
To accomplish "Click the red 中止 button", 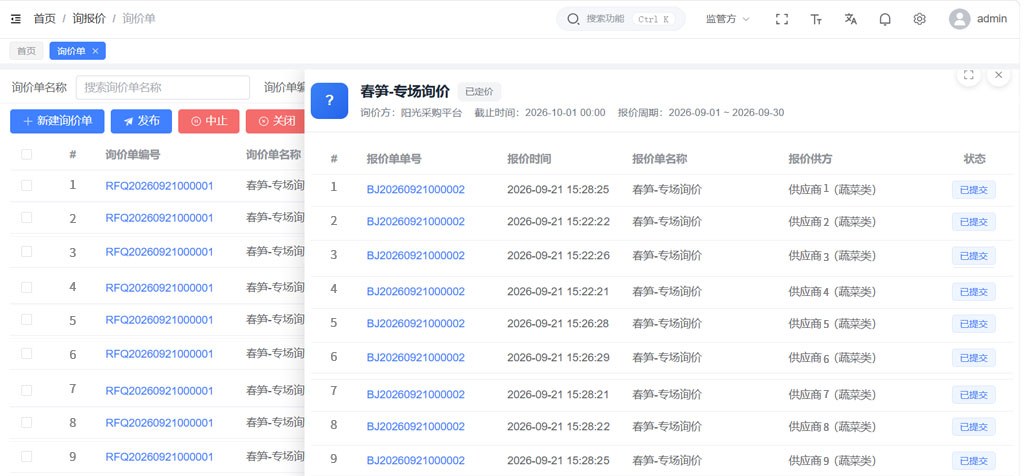I will point(209,121).
